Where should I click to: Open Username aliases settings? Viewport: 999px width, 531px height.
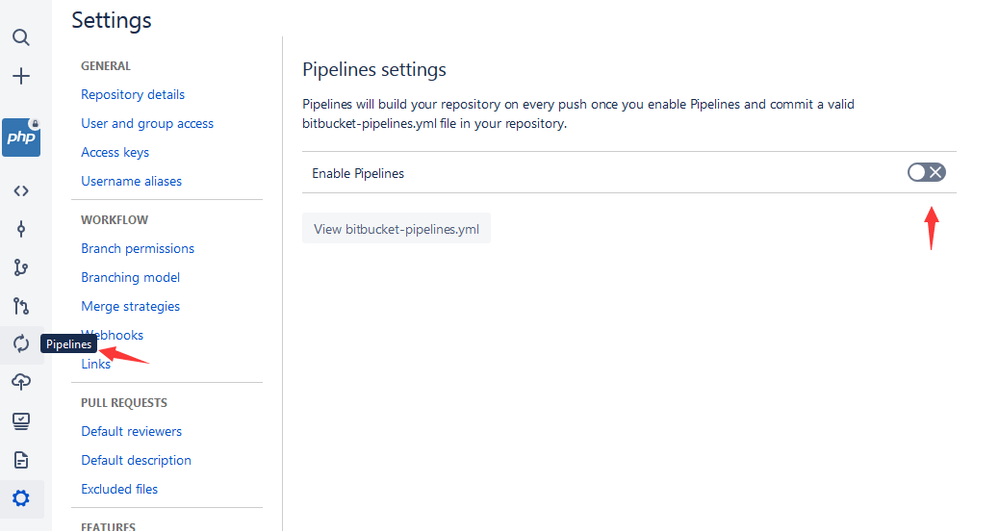tap(131, 181)
